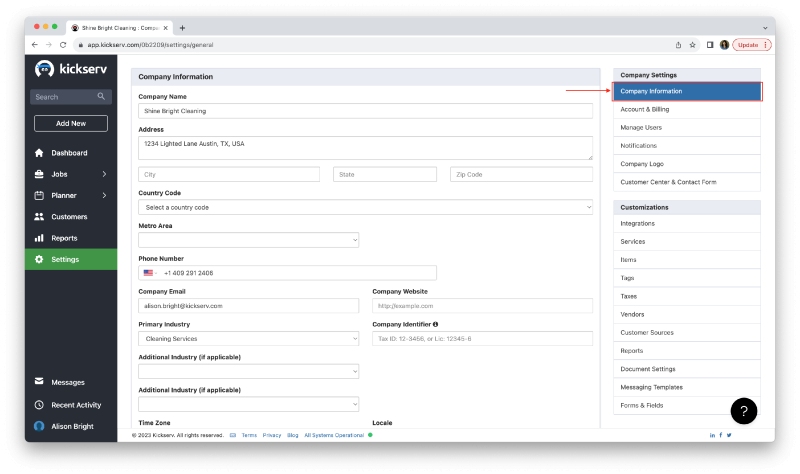Select Company Information settings tab
The width and height of the screenshot is (800, 474).
coord(687,91)
